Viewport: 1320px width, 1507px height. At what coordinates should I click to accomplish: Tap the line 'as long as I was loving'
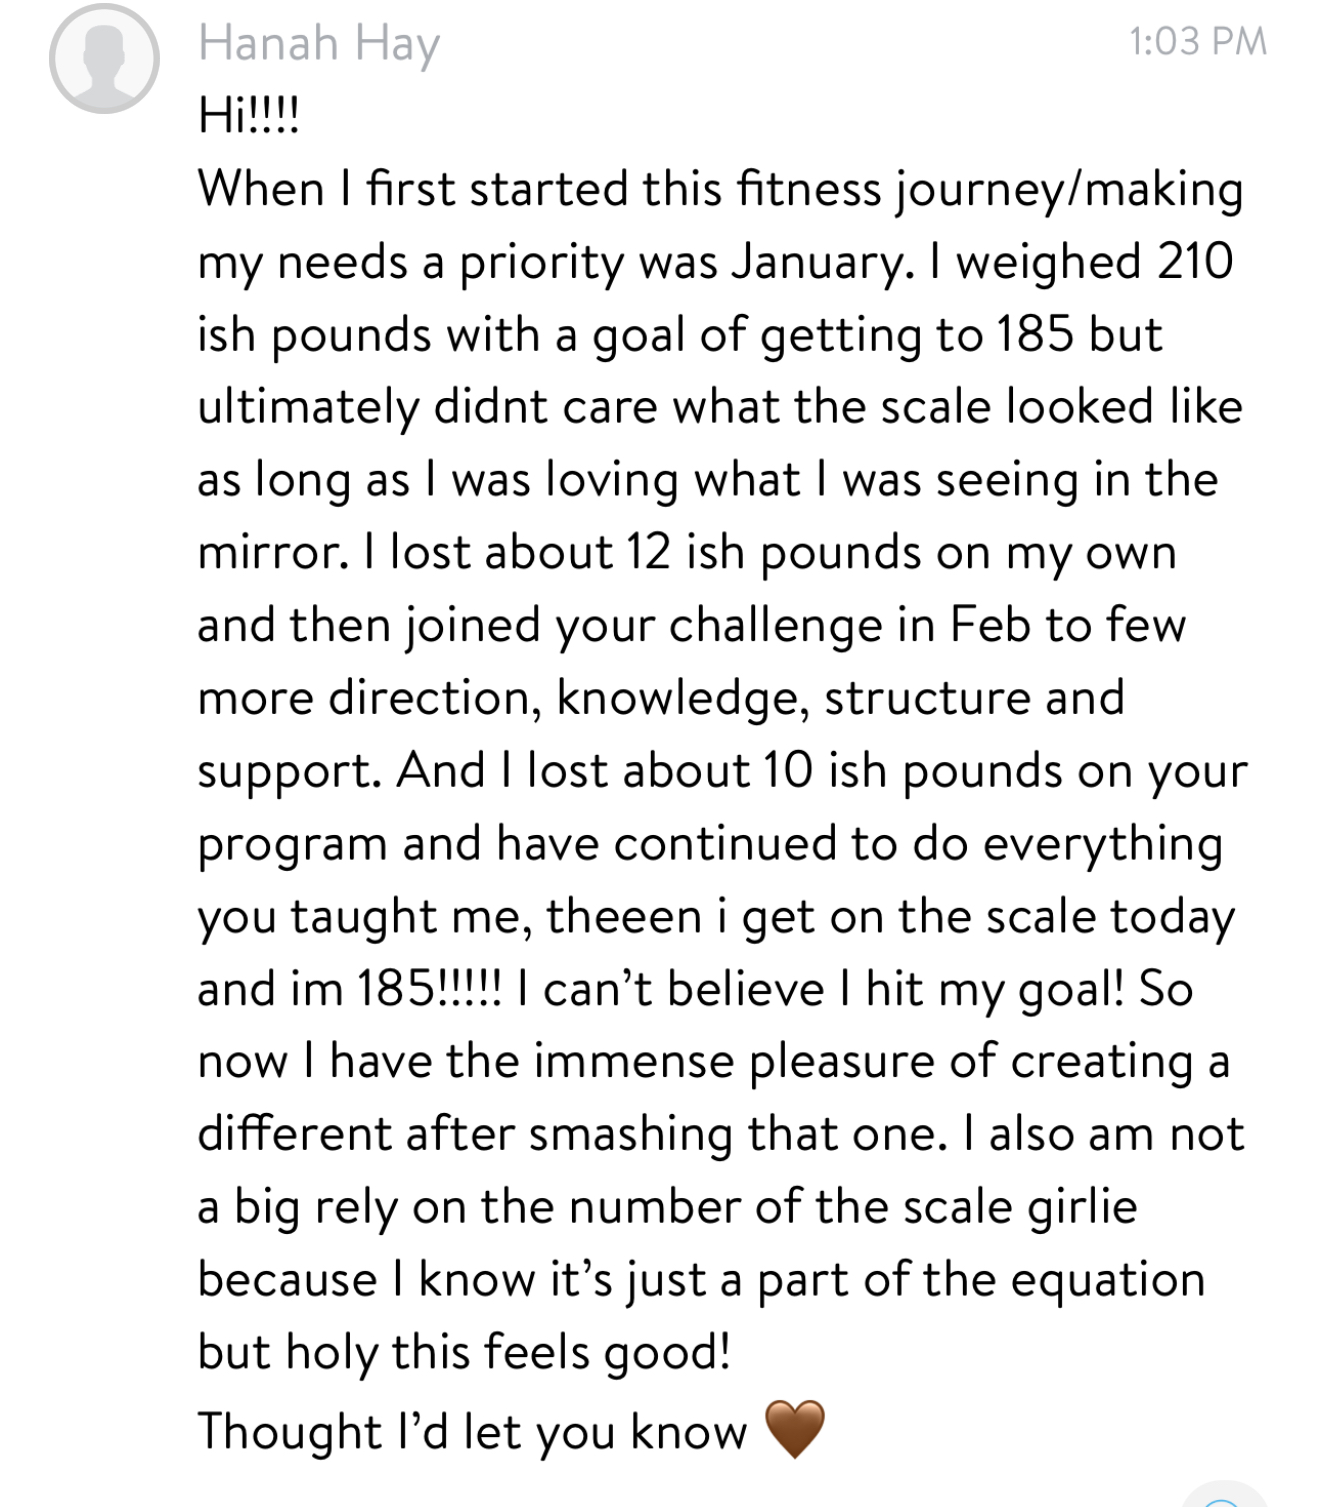(x=708, y=481)
